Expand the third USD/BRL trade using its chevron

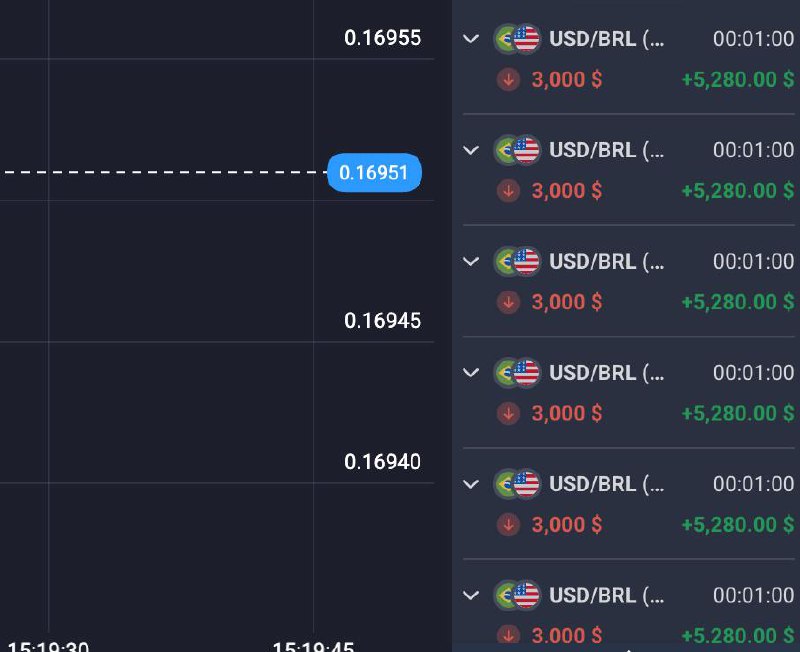point(471,261)
